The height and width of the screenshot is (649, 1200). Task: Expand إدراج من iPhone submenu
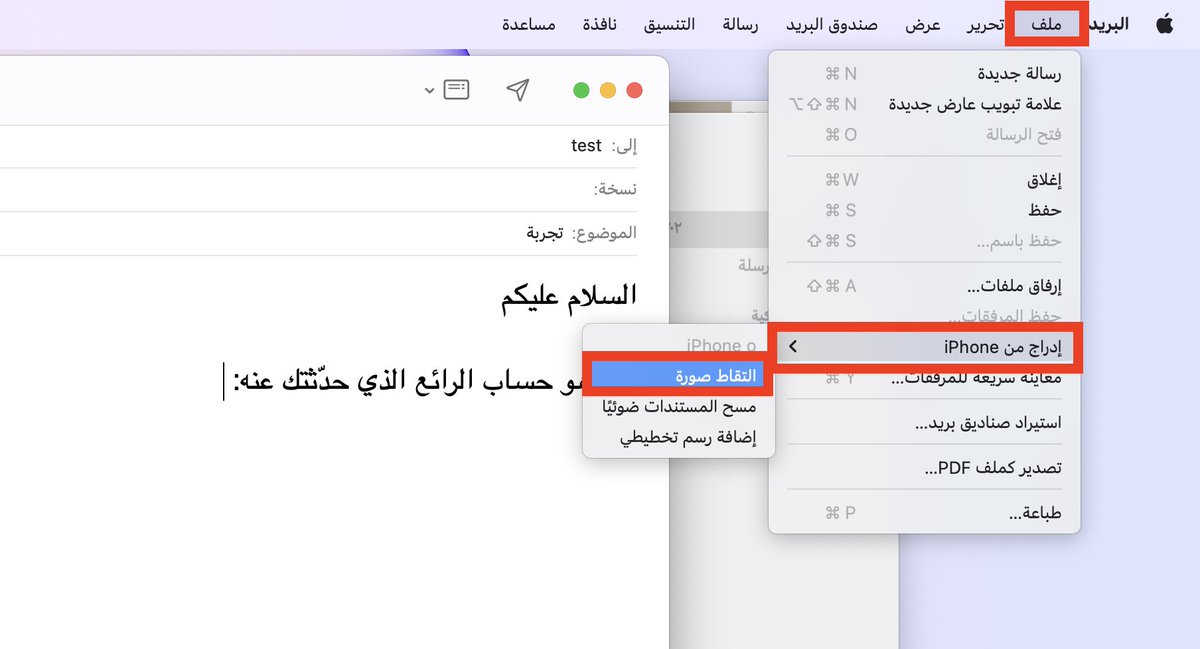924,347
